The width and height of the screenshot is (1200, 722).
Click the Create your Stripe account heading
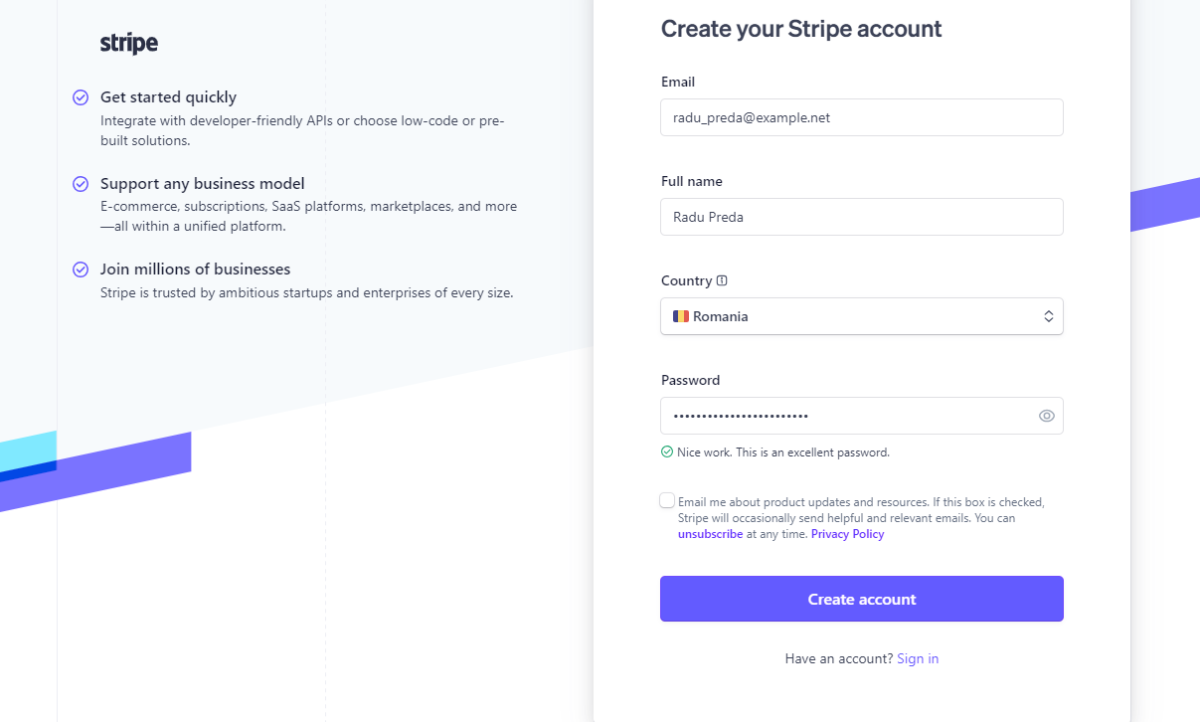[801, 29]
